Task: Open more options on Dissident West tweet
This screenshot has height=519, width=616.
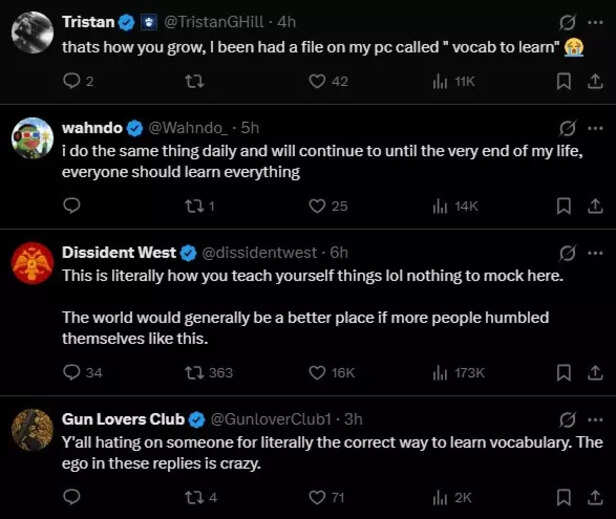Action: [x=595, y=252]
